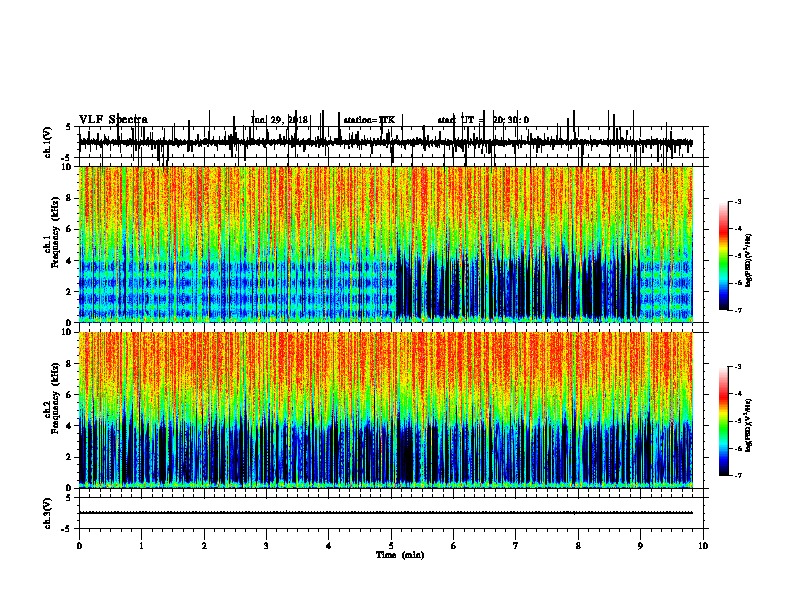Click the '8' minute tick label
This screenshot has height=612, width=792.
(578, 546)
